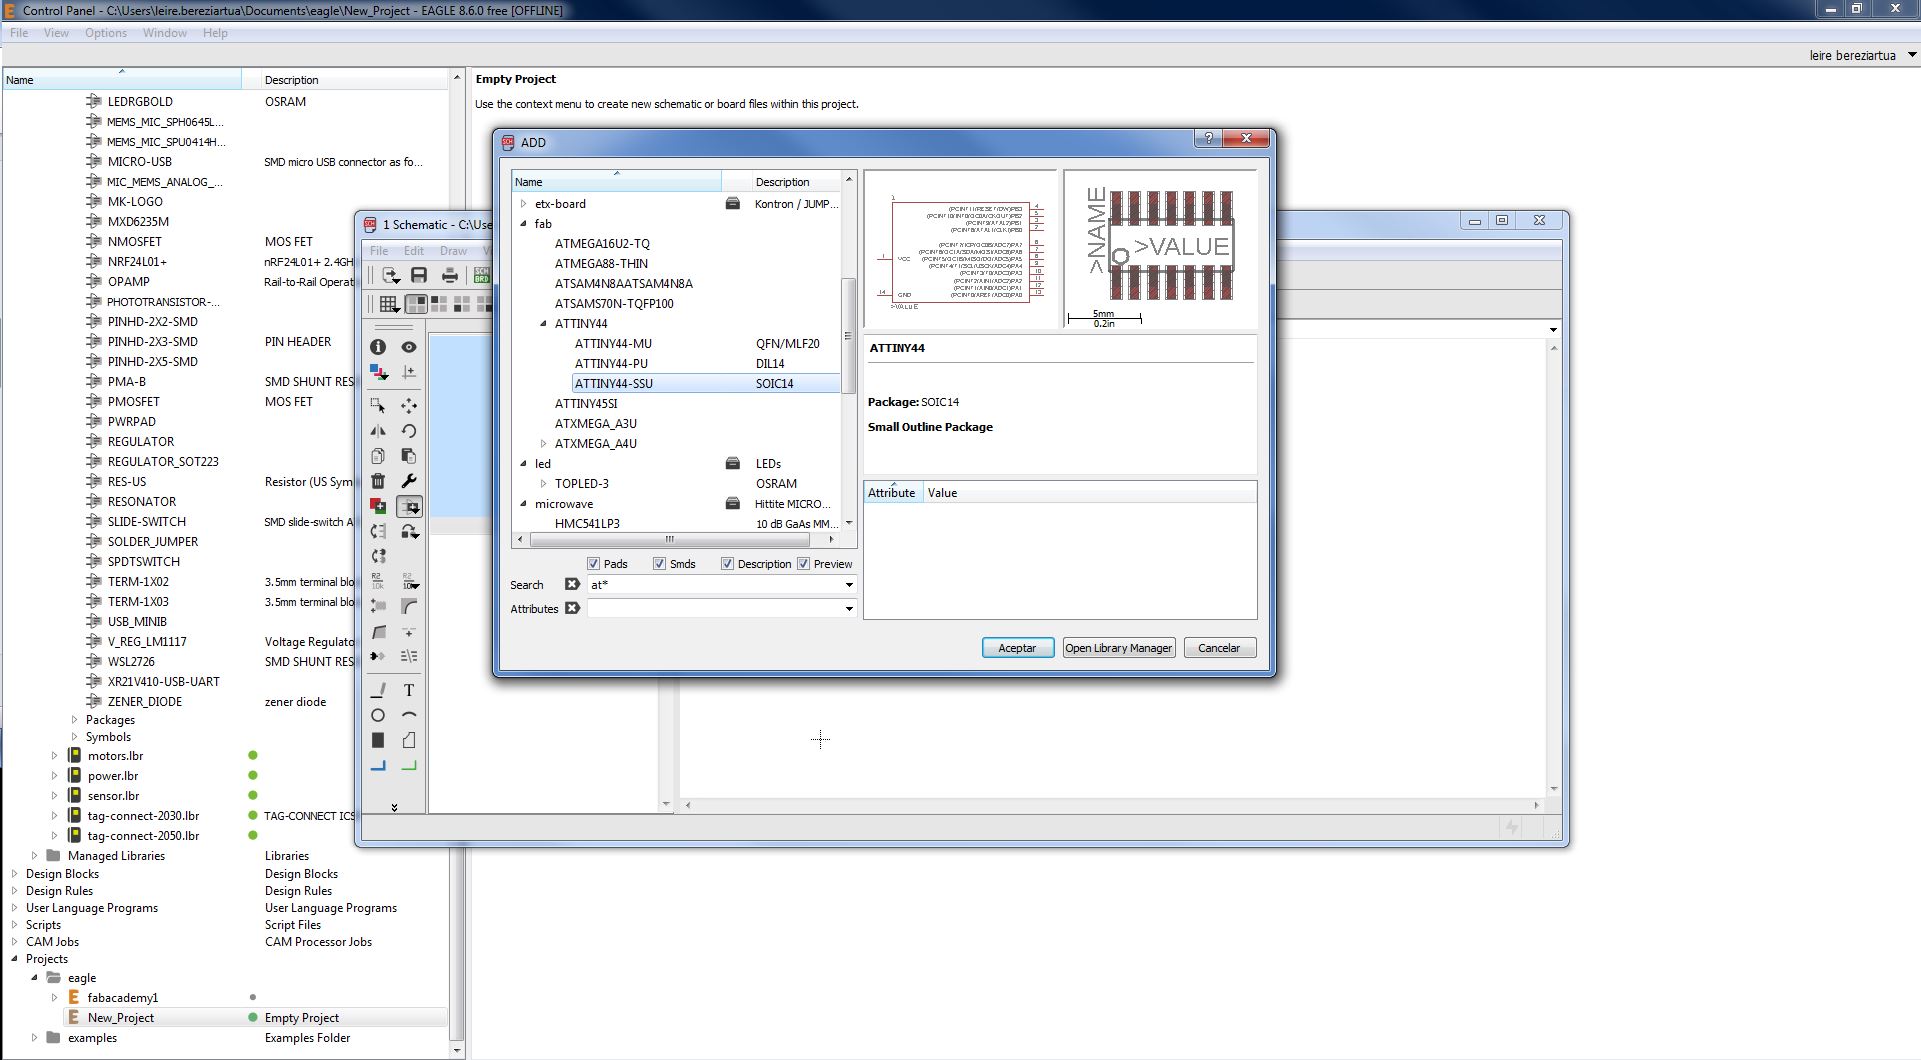The image size is (1921, 1060).
Task: Click the highlighted Add Part tool
Action: [409, 507]
